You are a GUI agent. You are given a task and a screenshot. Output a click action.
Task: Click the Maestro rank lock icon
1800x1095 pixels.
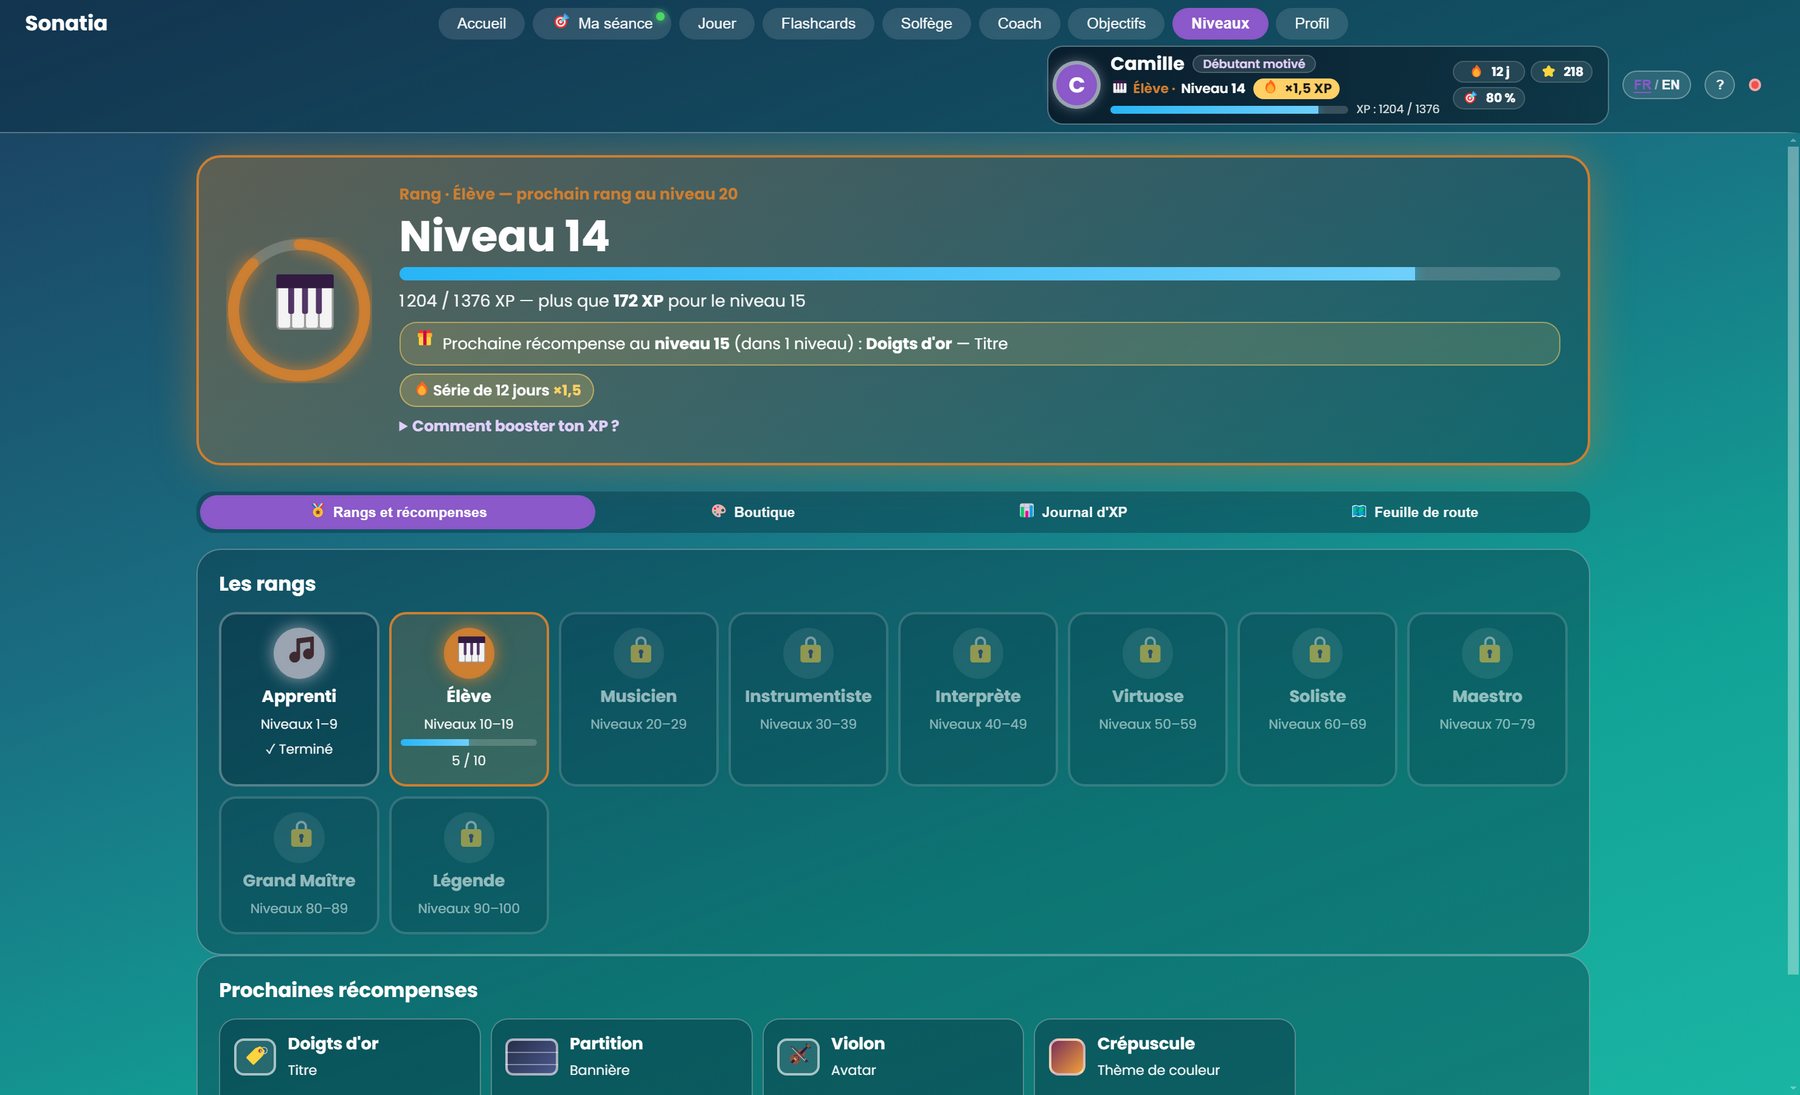point(1488,652)
